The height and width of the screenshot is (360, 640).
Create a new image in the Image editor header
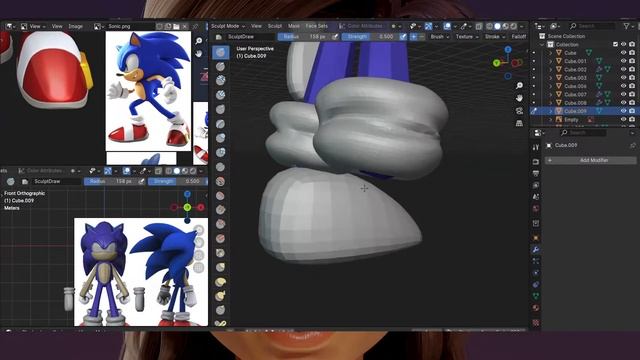(x=168, y=26)
